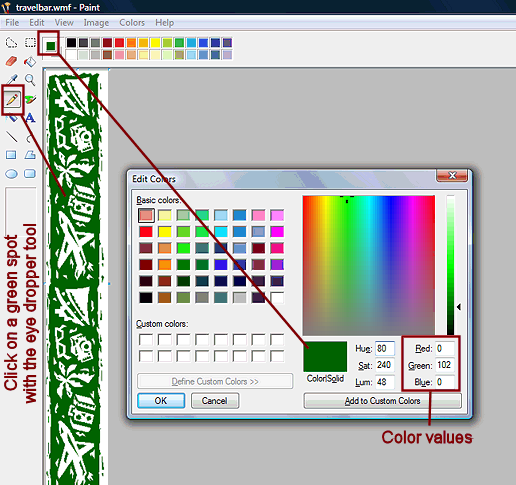
Task: Open the View menu
Action: coord(64,23)
